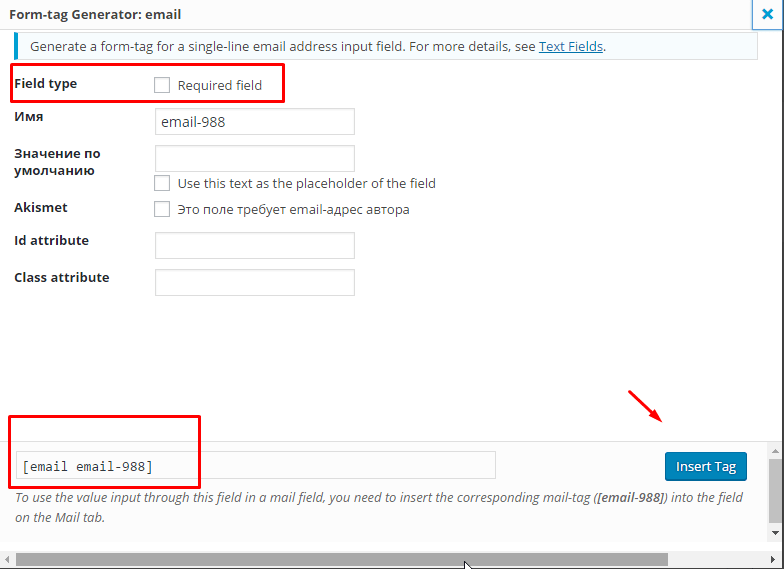The width and height of the screenshot is (784, 569).
Task: Click the horizontal scrollbar thumb
Action: point(340,560)
